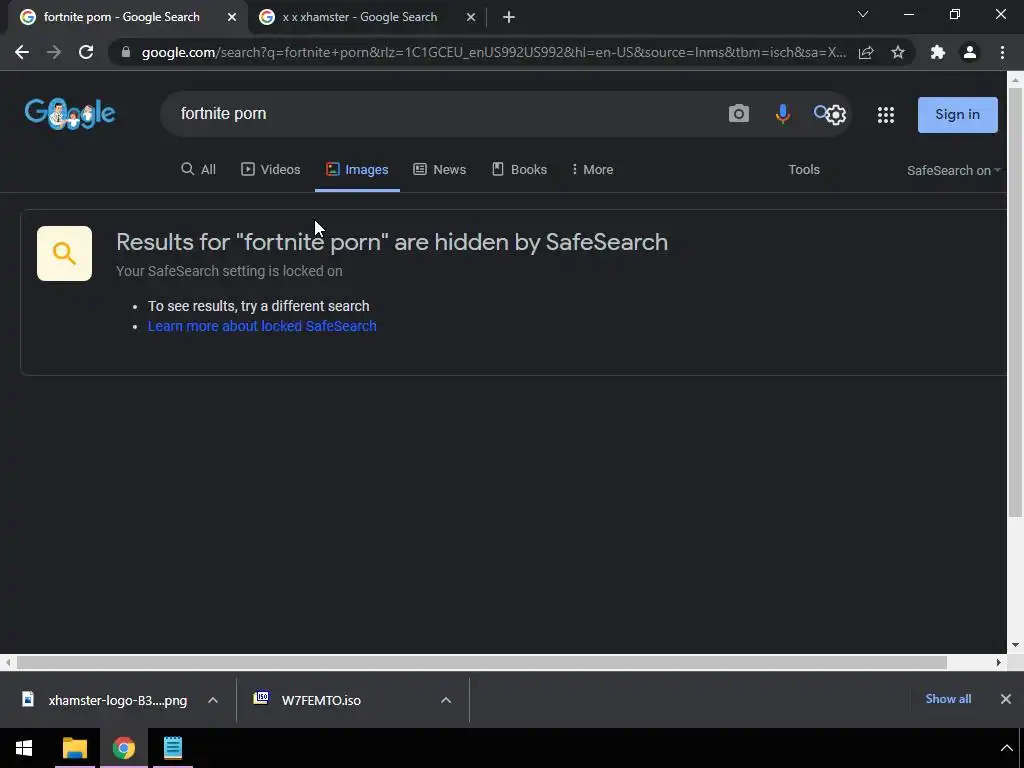This screenshot has width=1024, height=768.
Task: Open the Google apps grid
Action: (x=886, y=115)
